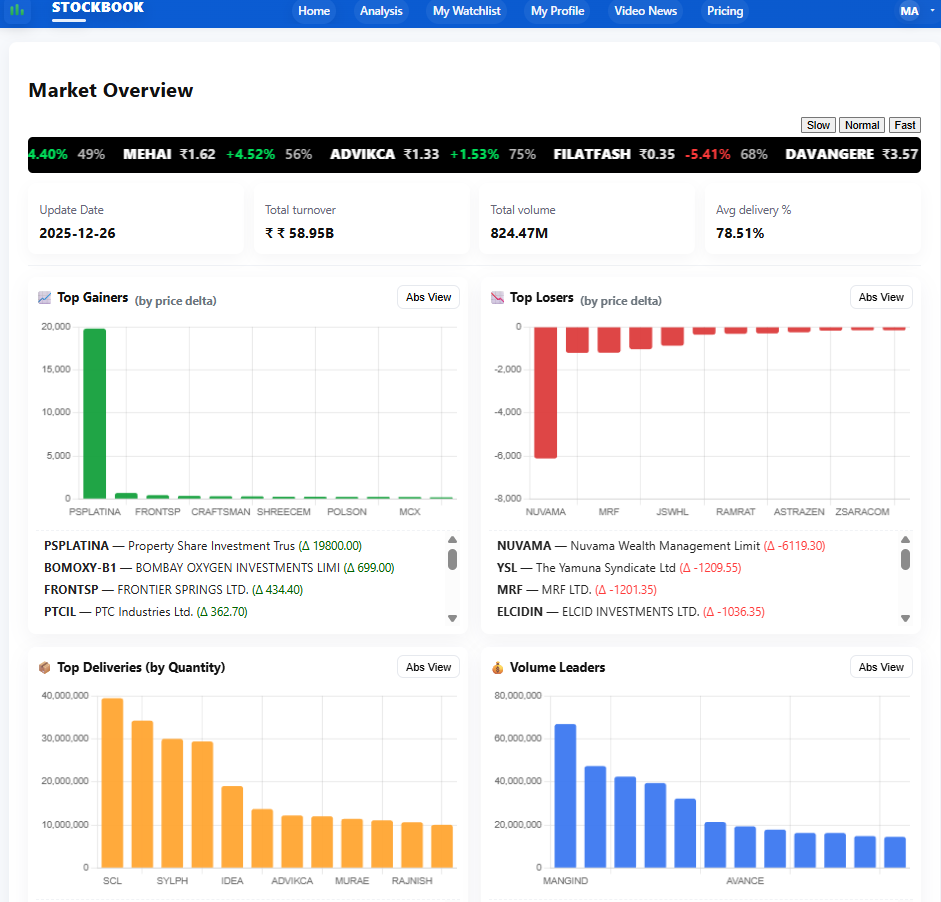
Task: Click the MRF axis label in losers chart
Action: (609, 512)
